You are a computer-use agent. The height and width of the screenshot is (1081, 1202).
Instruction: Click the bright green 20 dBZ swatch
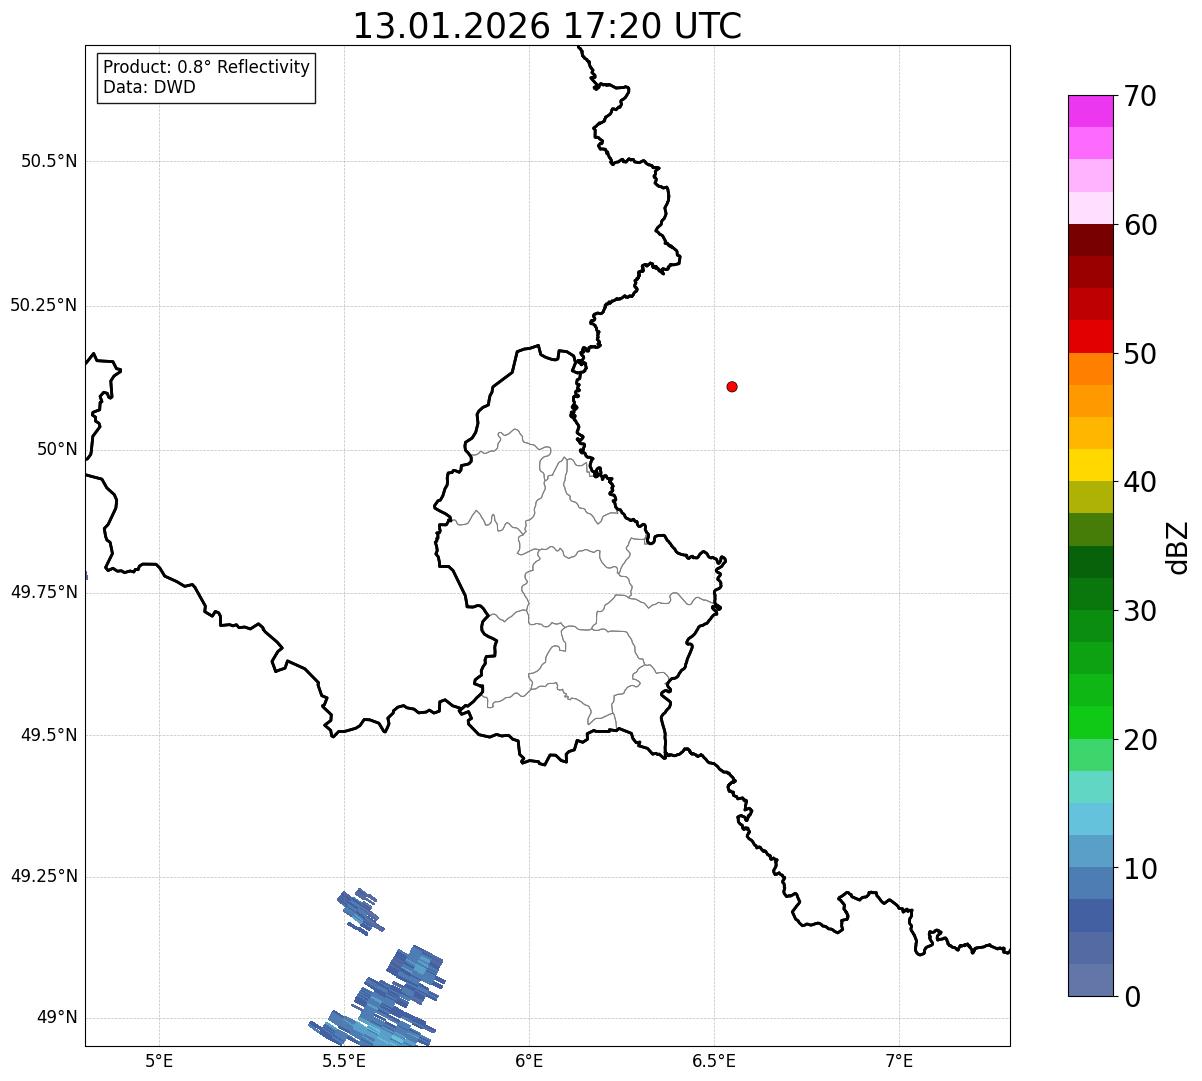click(1090, 723)
